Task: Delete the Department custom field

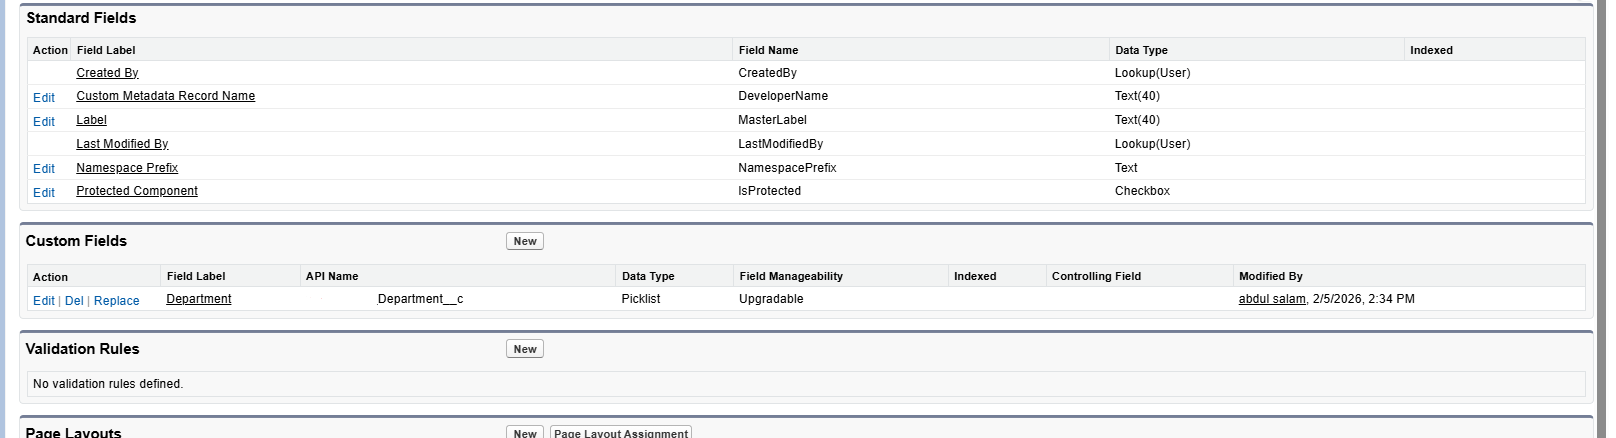Action: (74, 301)
